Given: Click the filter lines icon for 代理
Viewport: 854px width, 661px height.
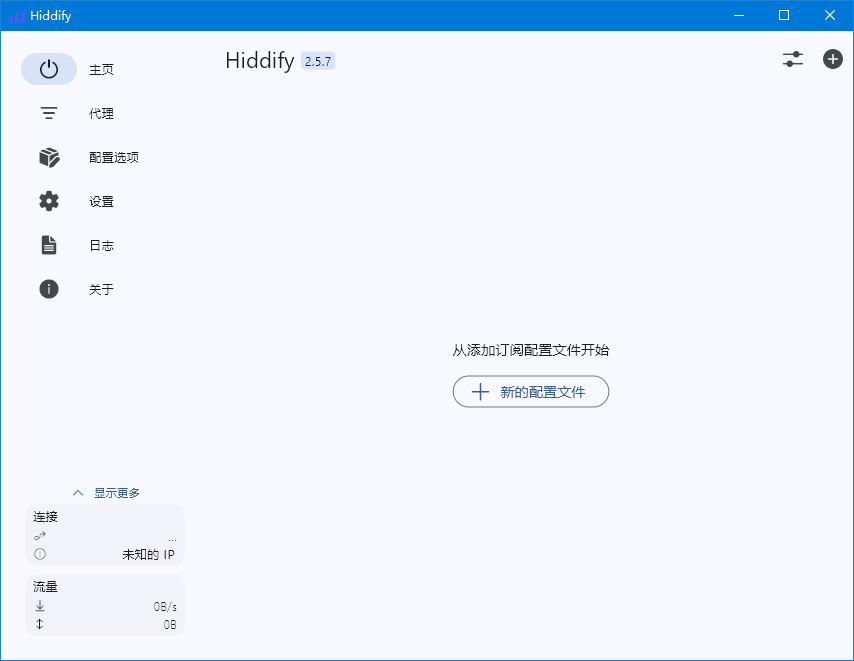Looking at the screenshot, I should 49,113.
